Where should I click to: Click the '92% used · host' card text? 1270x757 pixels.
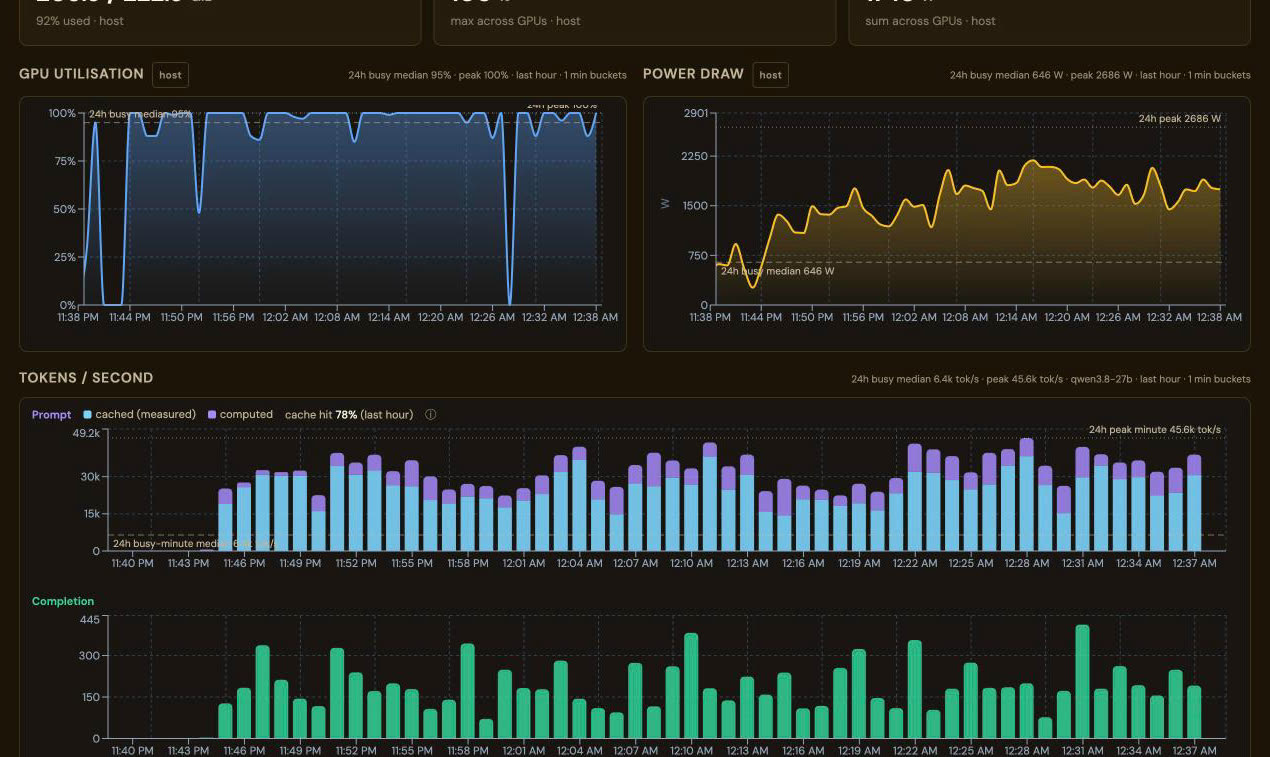point(80,21)
